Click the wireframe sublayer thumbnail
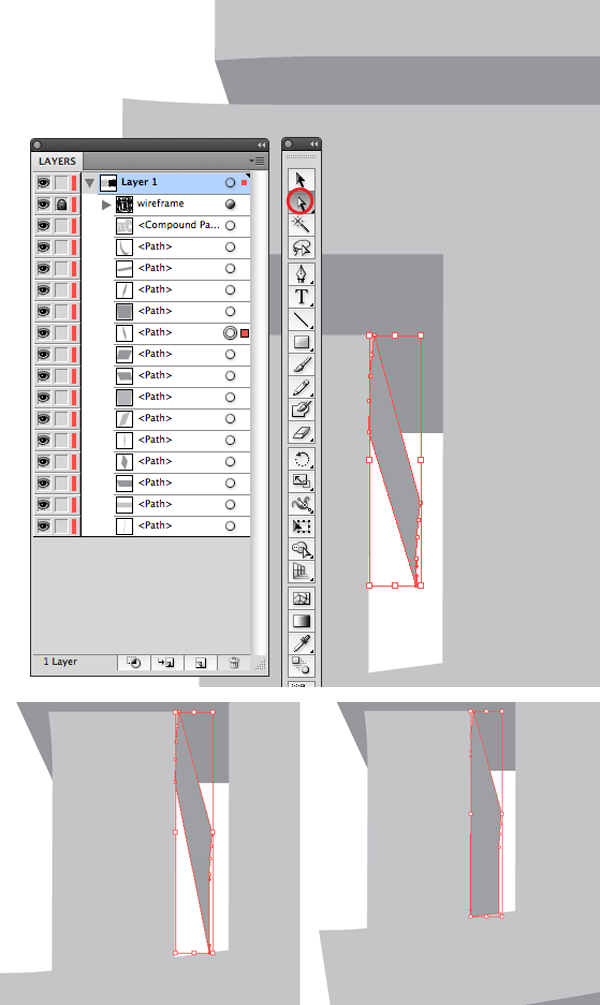The height and width of the screenshot is (1005, 600). point(124,204)
